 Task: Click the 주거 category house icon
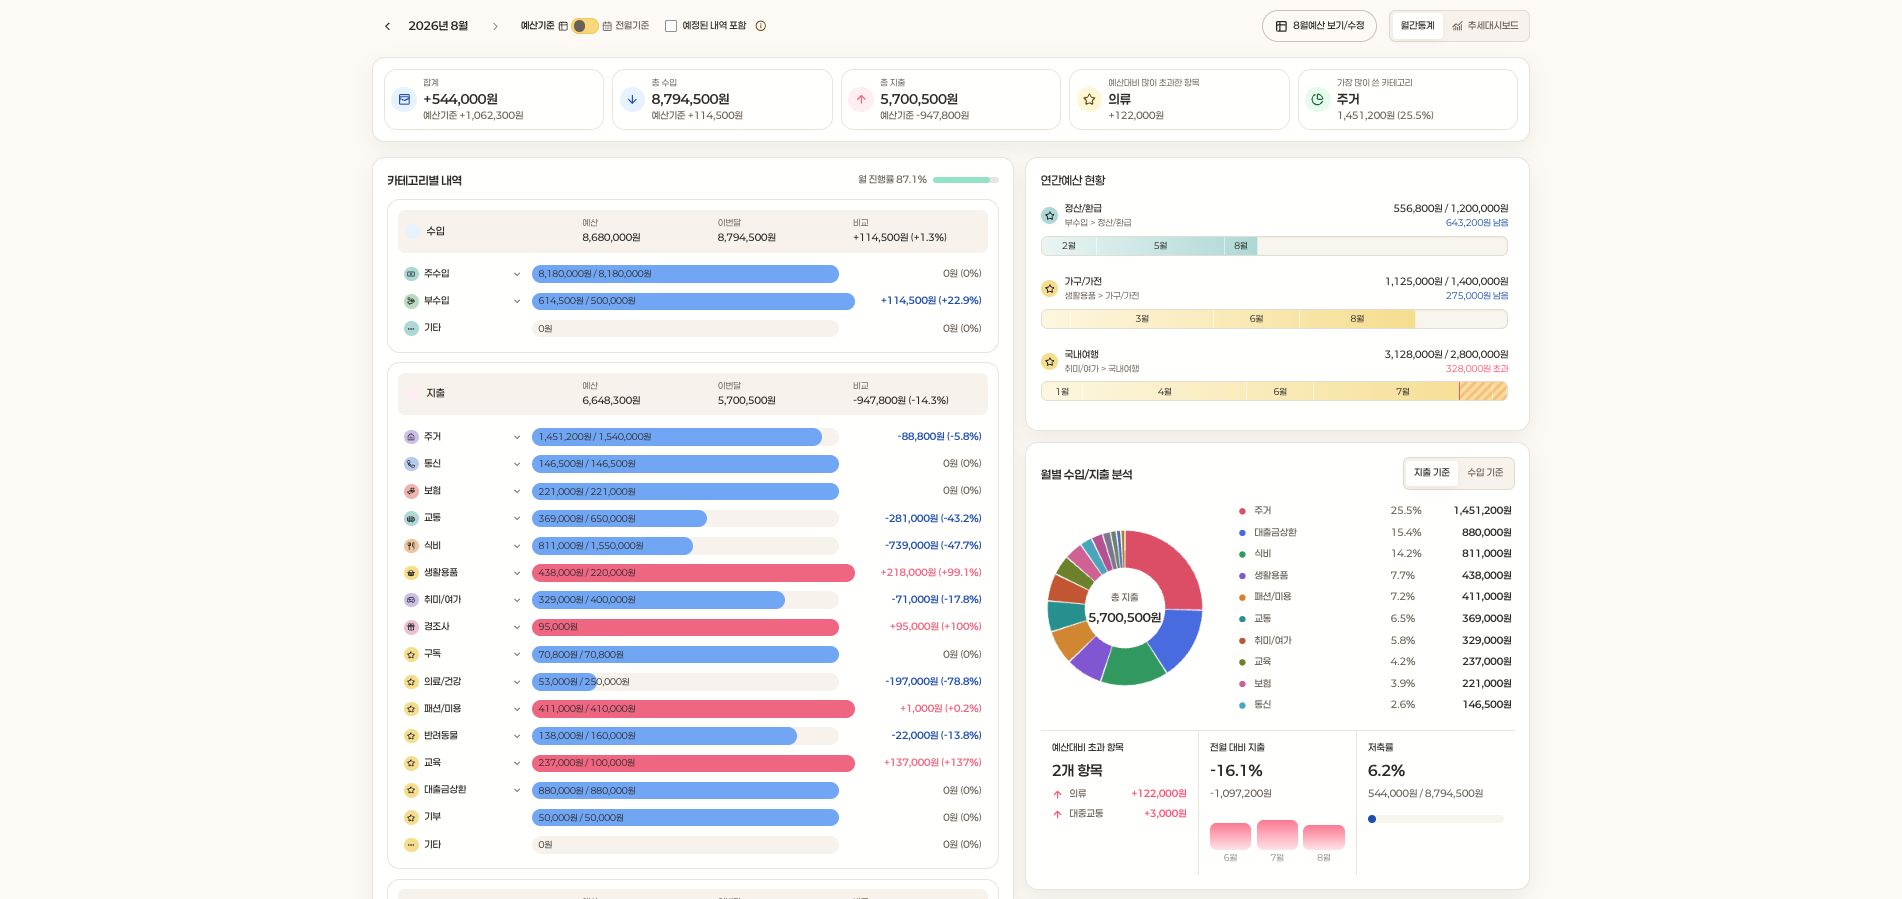point(411,437)
